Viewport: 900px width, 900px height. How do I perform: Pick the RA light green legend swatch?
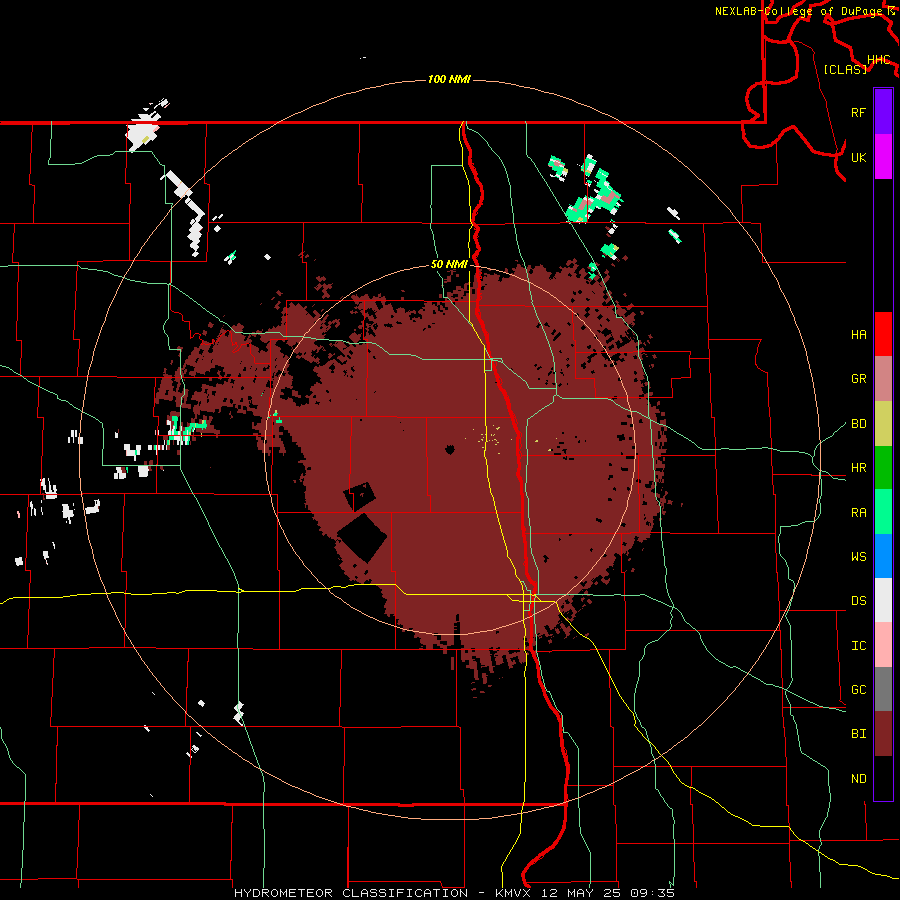(x=883, y=512)
